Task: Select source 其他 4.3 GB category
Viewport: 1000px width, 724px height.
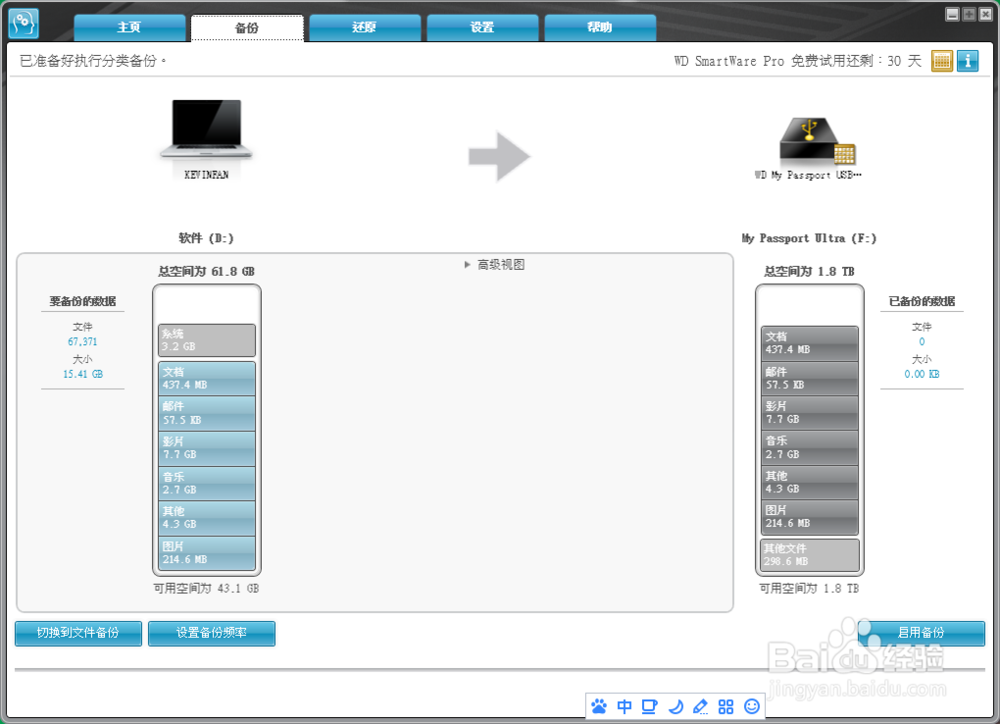Action: click(x=207, y=517)
